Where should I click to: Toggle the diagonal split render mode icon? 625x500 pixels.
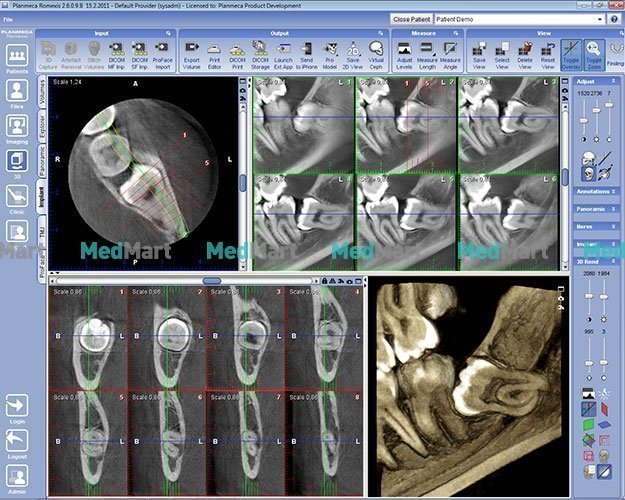pyautogui.click(x=604, y=472)
